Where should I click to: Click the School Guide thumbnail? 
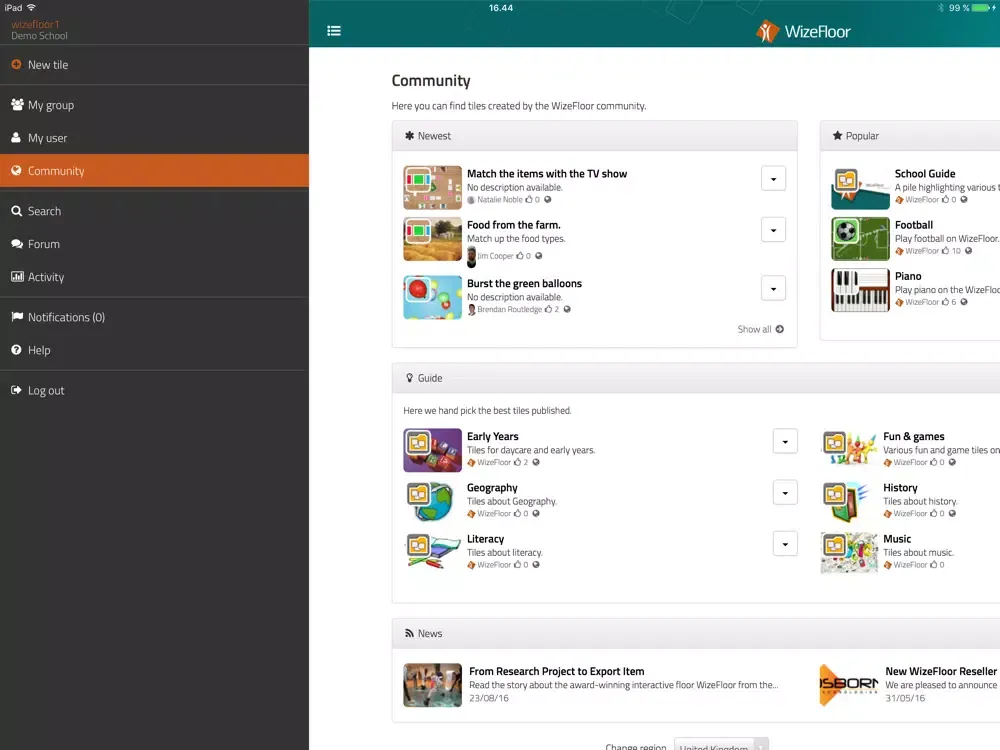tap(860, 188)
